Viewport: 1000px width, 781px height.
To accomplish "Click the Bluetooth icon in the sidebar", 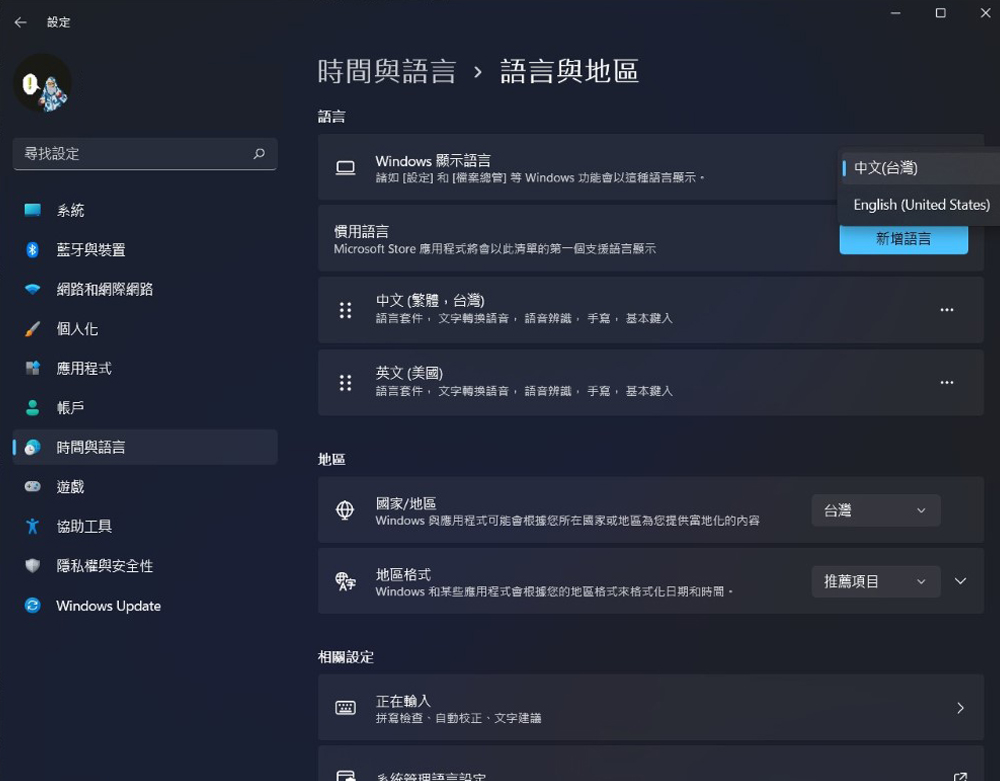I will tap(33, 250).
